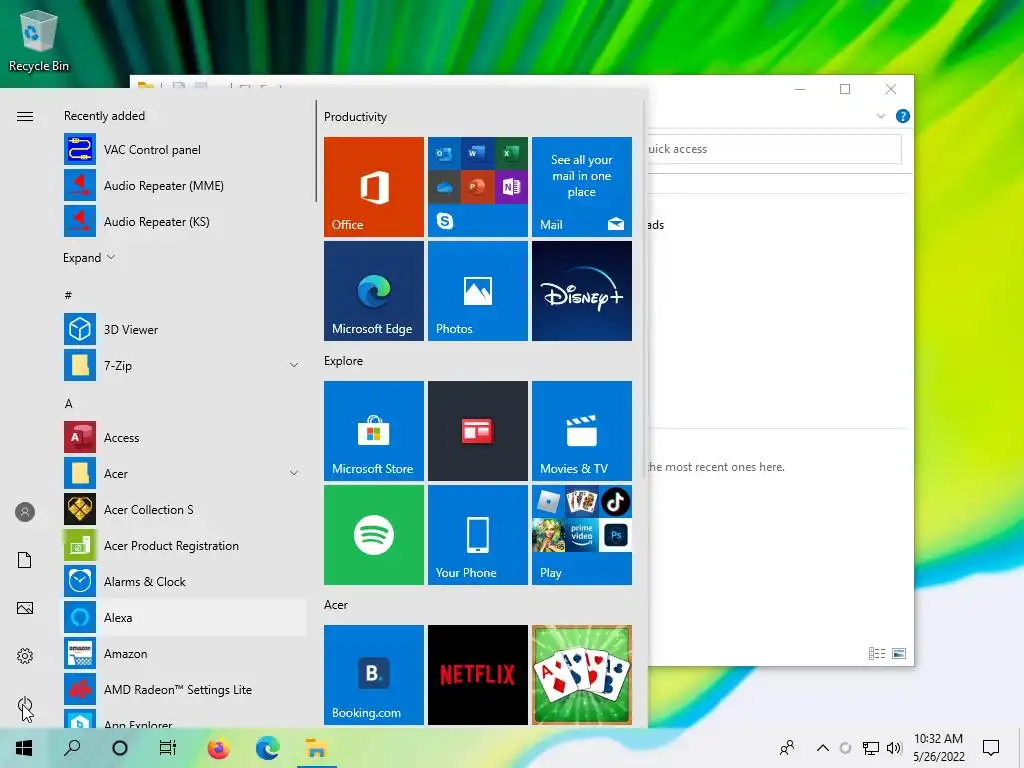Expand the Start menu hamburger
The height and width of the screenshot is (768, 1024).
(25, 116)
